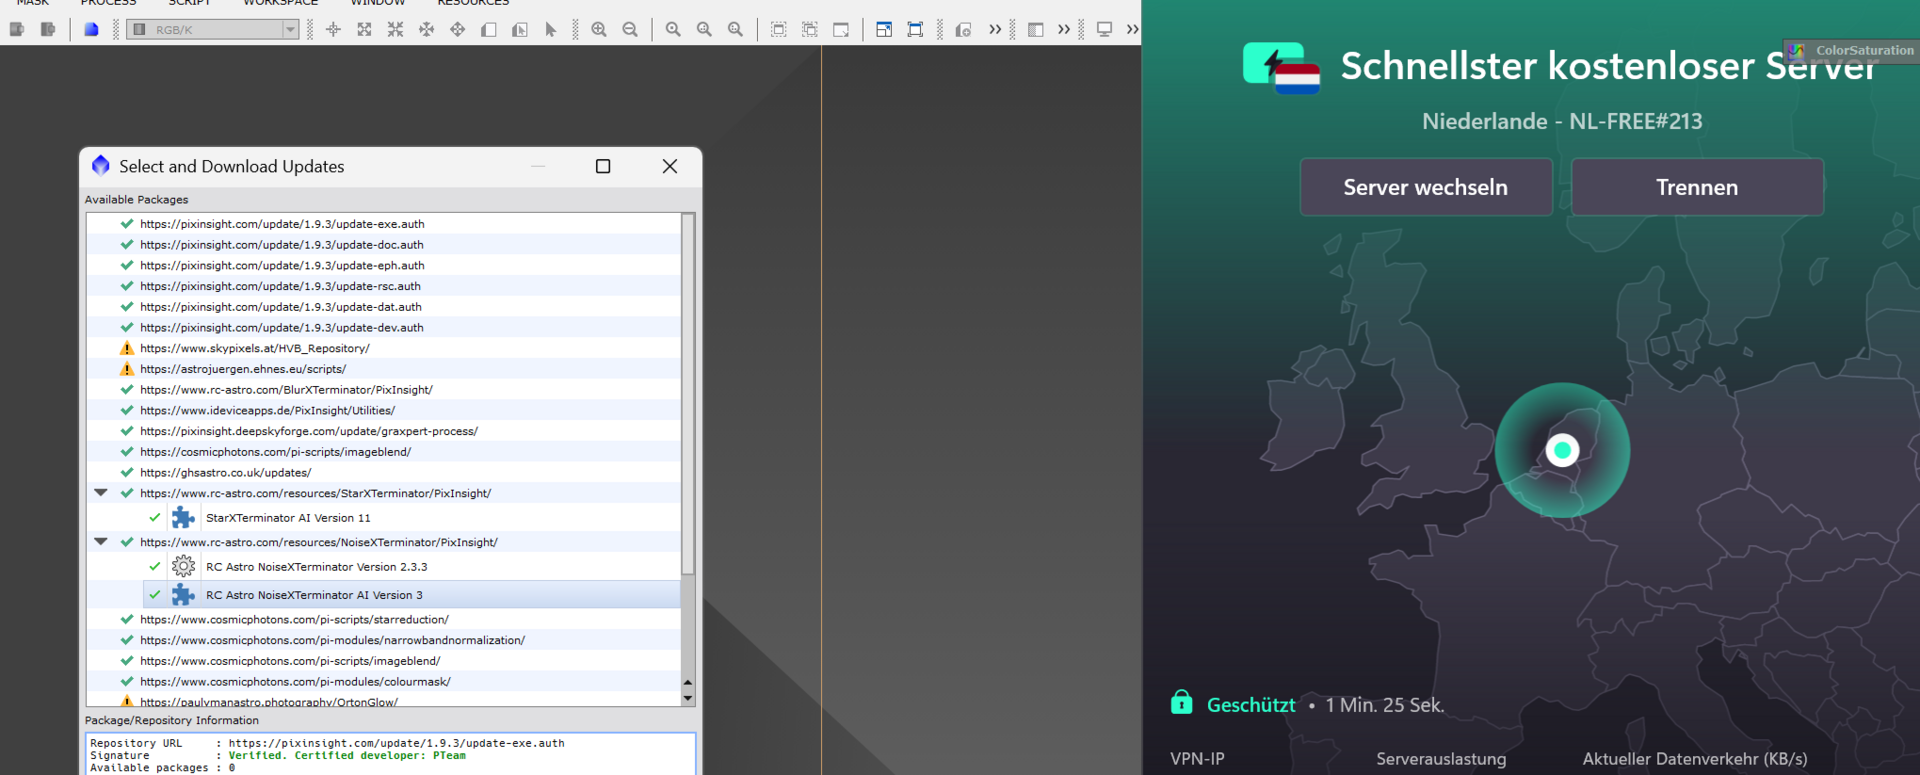Click the blue square icon in PixInsight toolbar
This screenshot has width=1920, height=775.
91,29
